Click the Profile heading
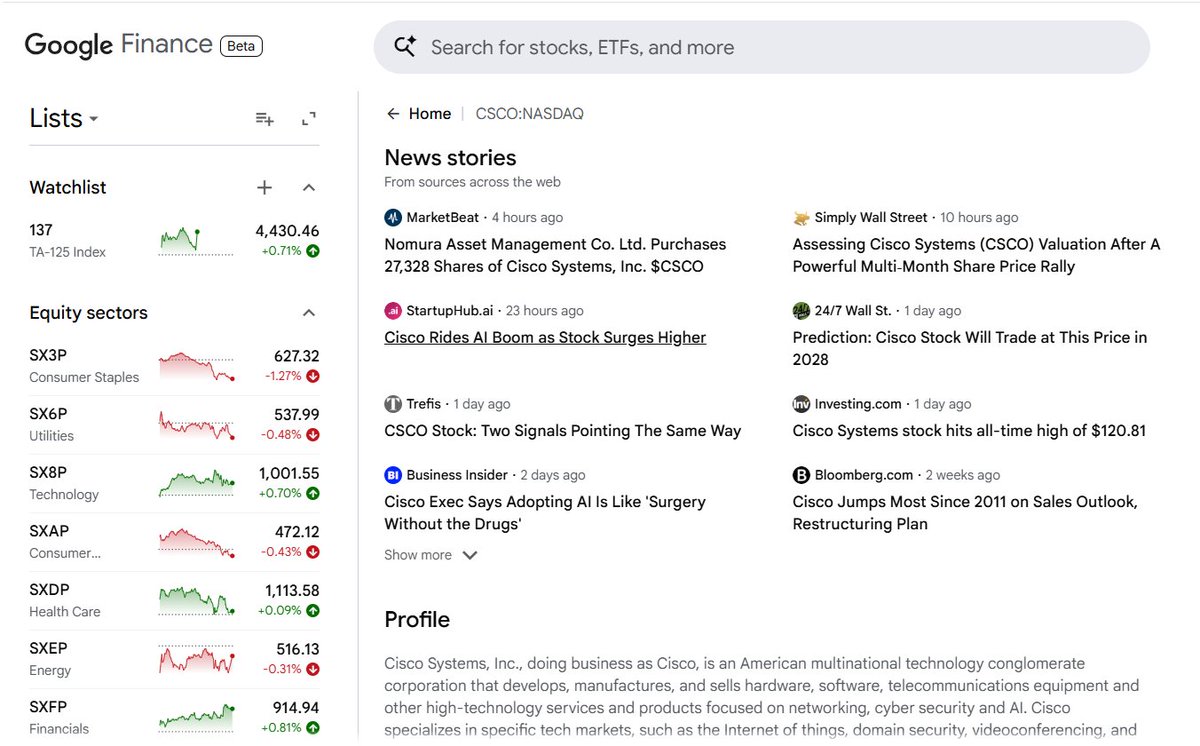 coord(417,620)
